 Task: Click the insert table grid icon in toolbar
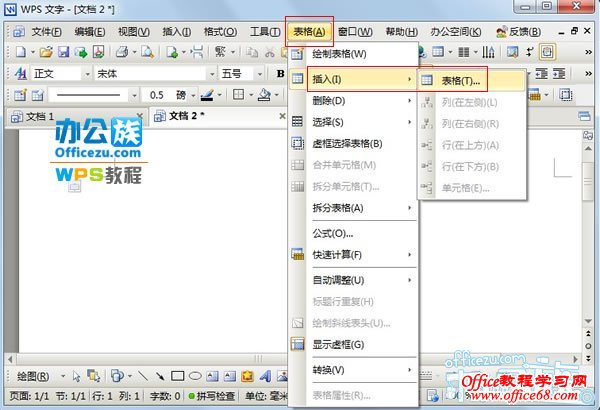[438, 52]
